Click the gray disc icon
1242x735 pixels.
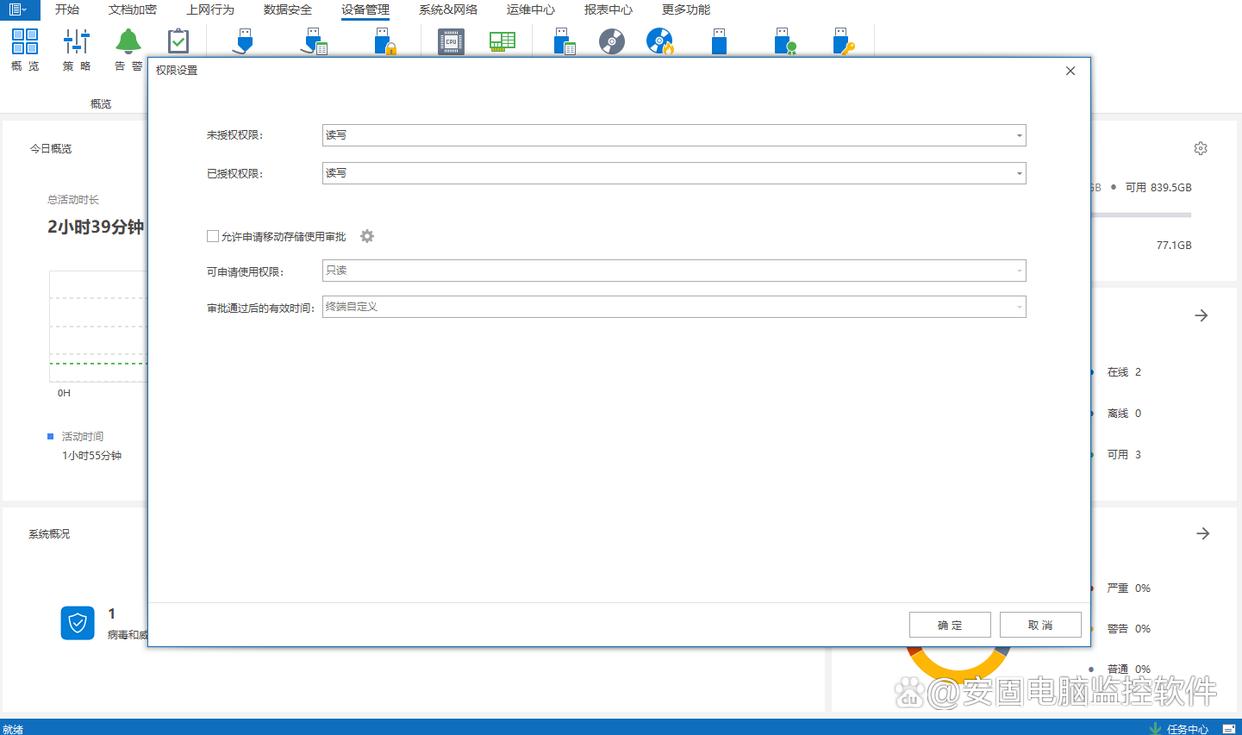click(612, 41)
